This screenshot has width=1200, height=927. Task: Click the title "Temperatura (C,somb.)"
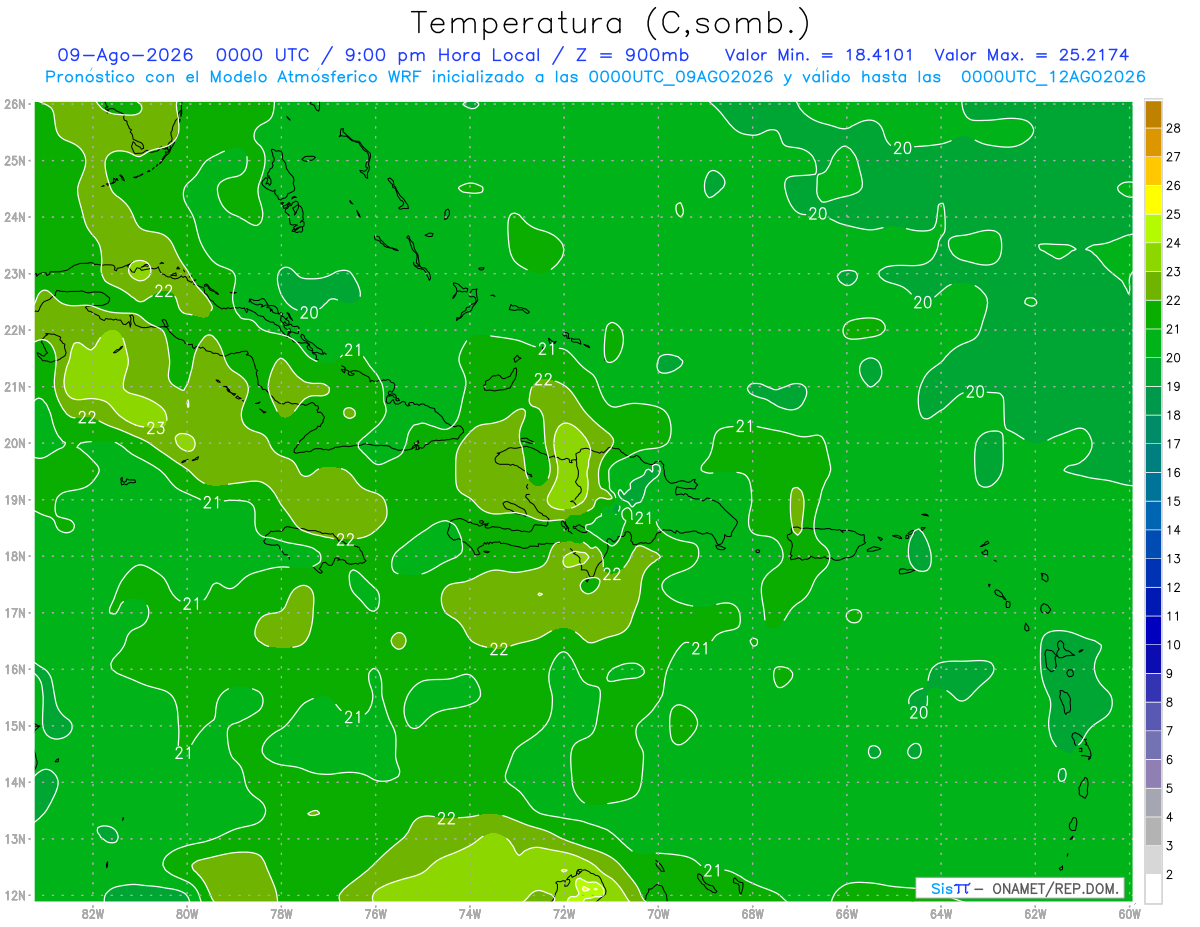[611, 23]
